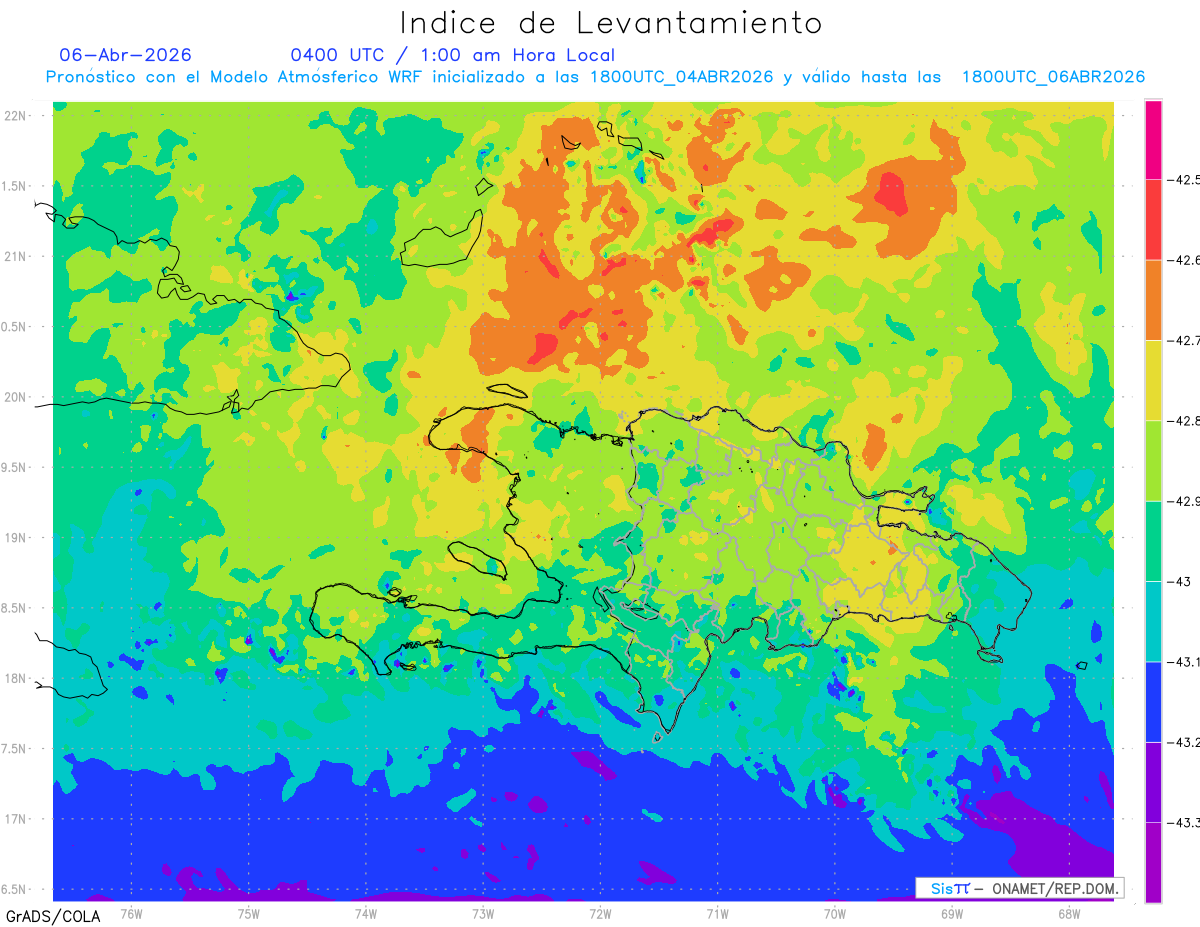Screen dimensions: 1200x927
Task: Pick the cyan legend color band
Action: [x=1153, y=621]
